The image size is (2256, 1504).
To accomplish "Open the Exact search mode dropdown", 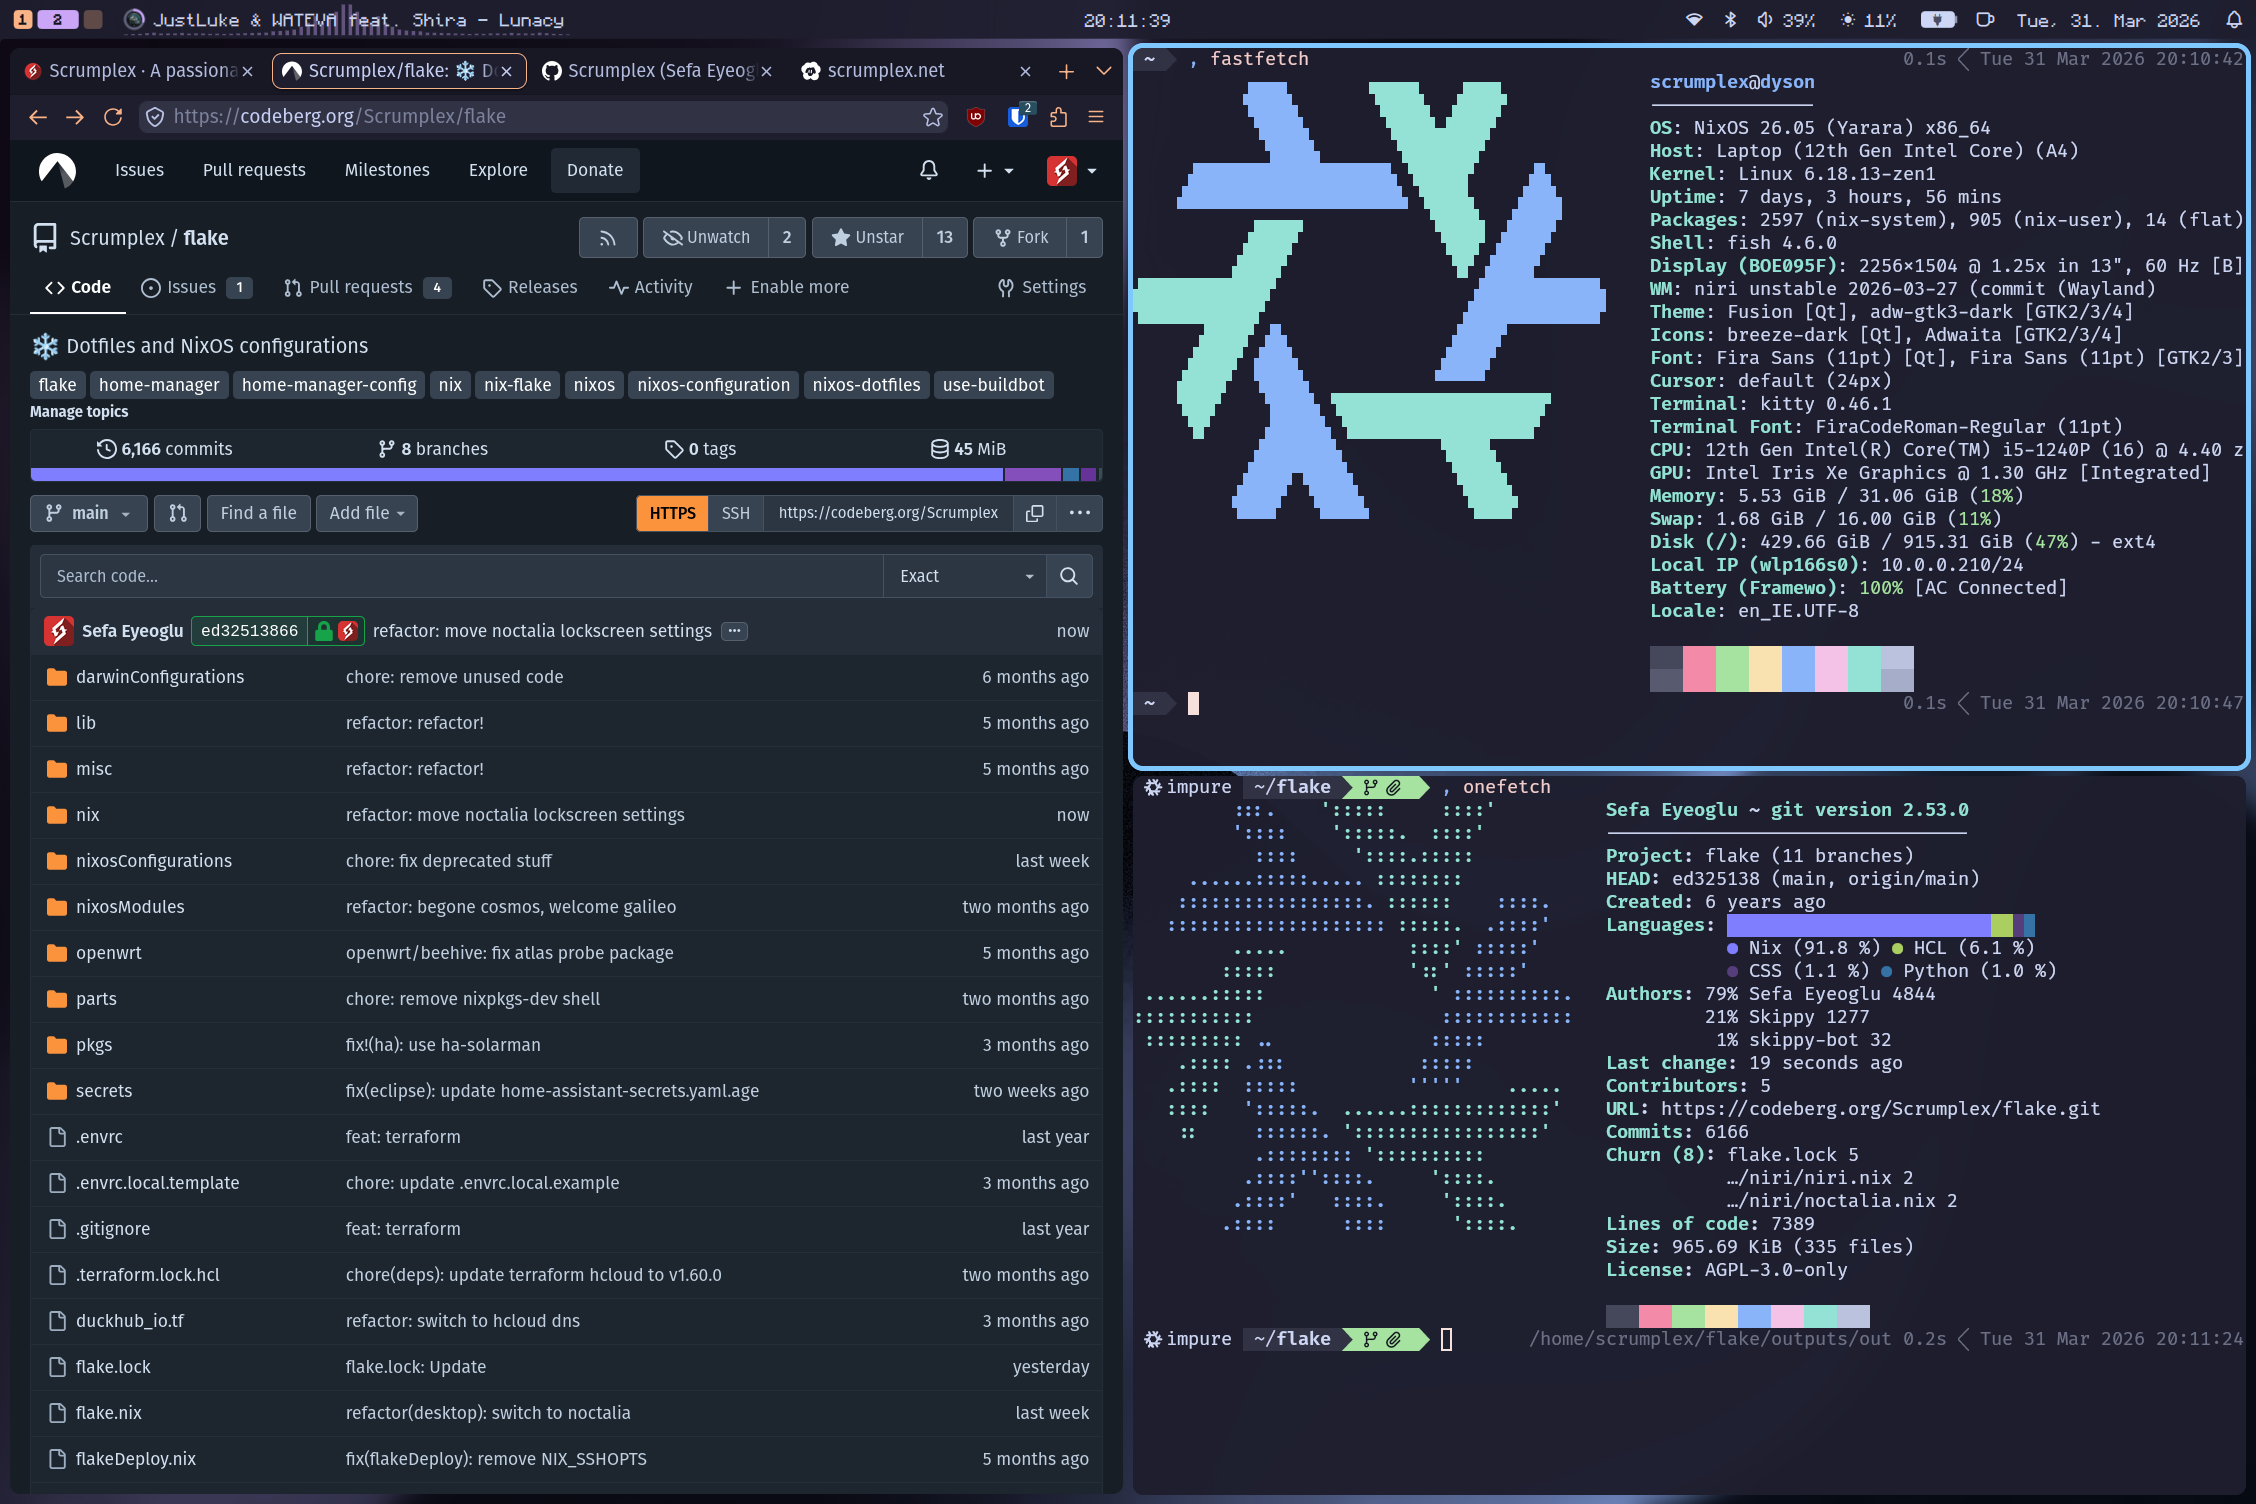I will click(x=964, y=576).
